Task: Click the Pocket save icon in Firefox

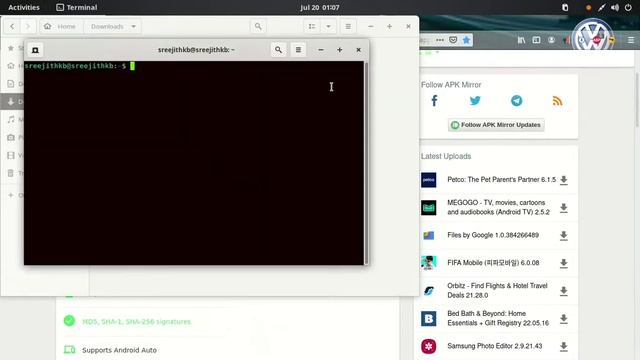Action: (x=453, y=40)
